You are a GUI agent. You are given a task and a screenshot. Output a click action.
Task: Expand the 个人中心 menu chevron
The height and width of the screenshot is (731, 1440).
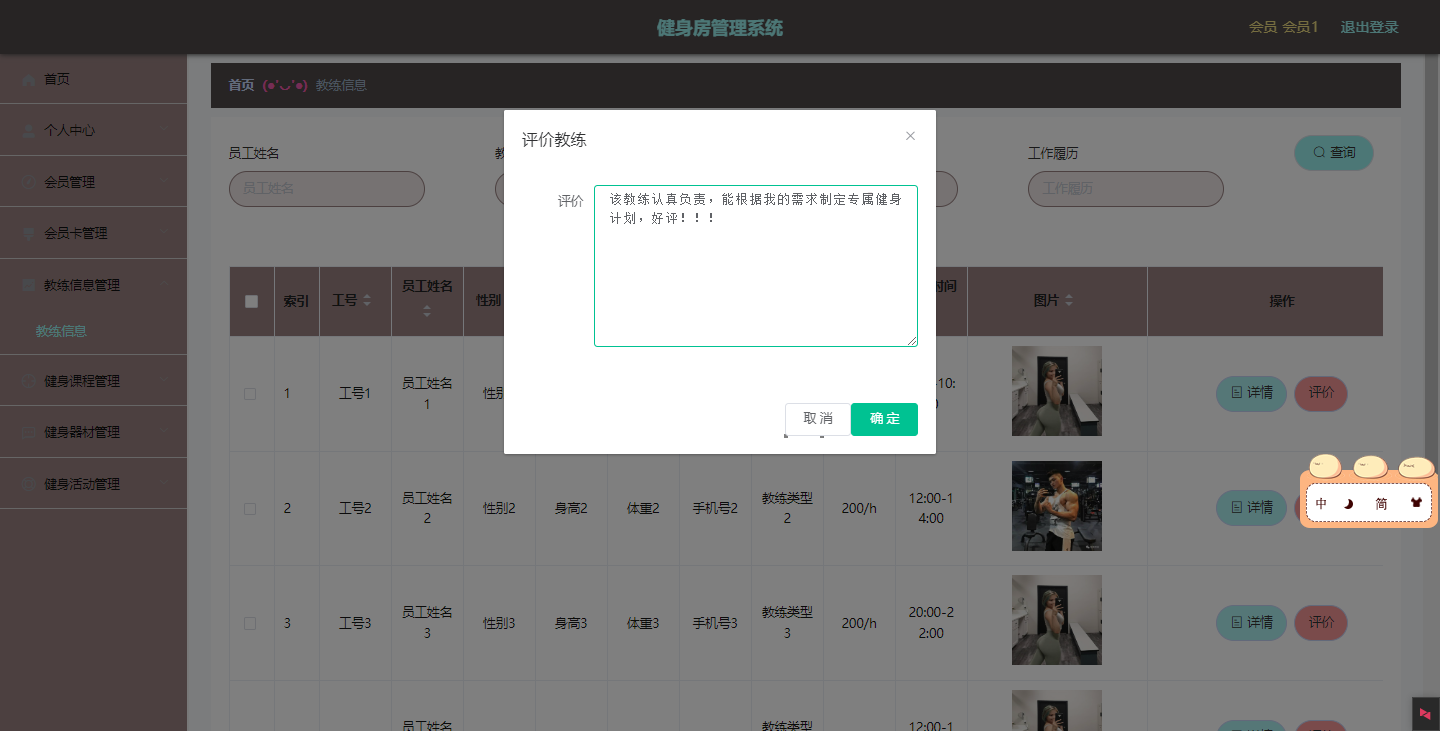point(165,130)
